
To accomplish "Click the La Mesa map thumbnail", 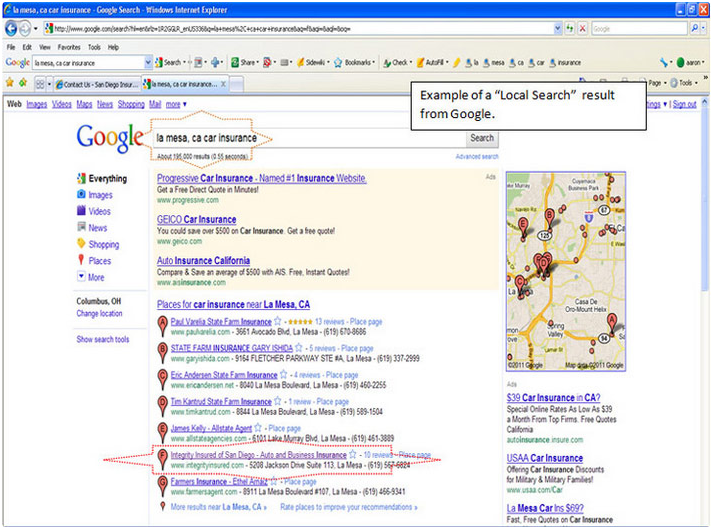I will coord(566,272).
